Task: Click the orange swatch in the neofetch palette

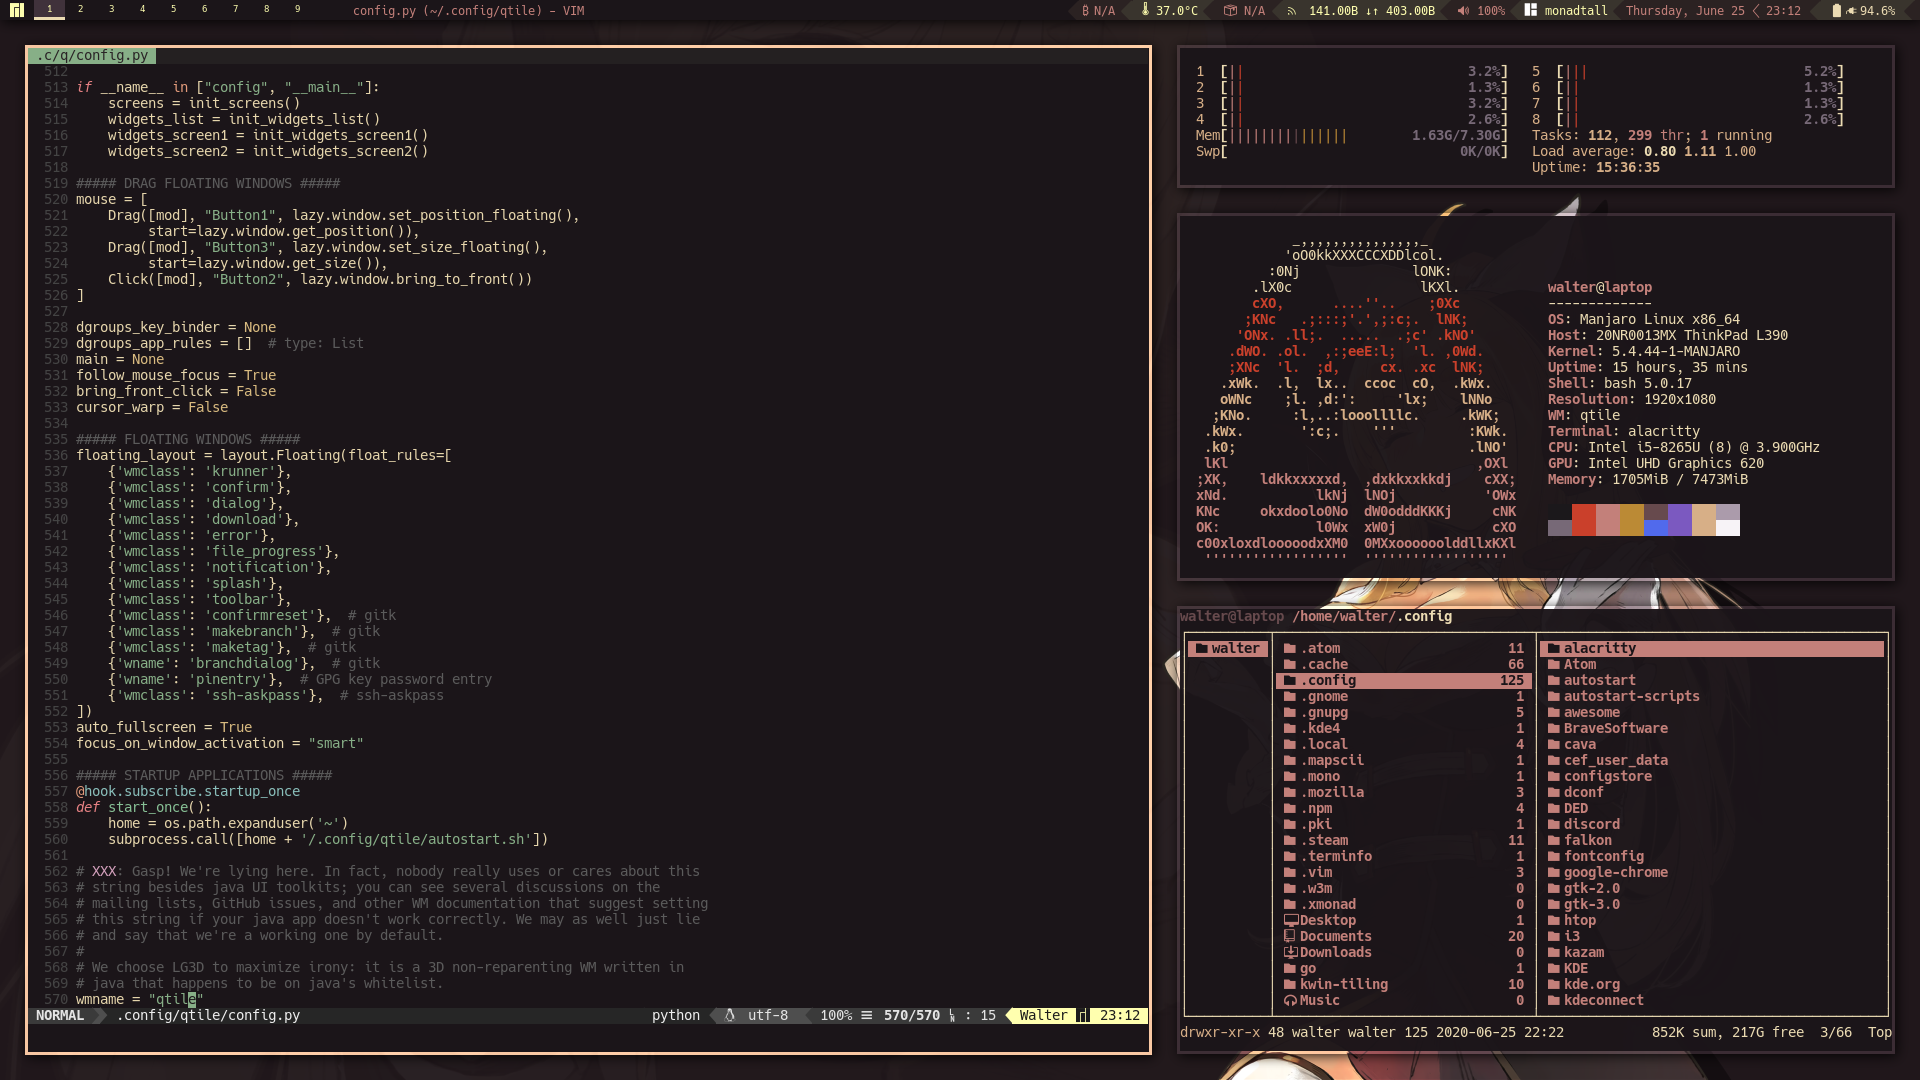Action: (x=1583, y=520)
